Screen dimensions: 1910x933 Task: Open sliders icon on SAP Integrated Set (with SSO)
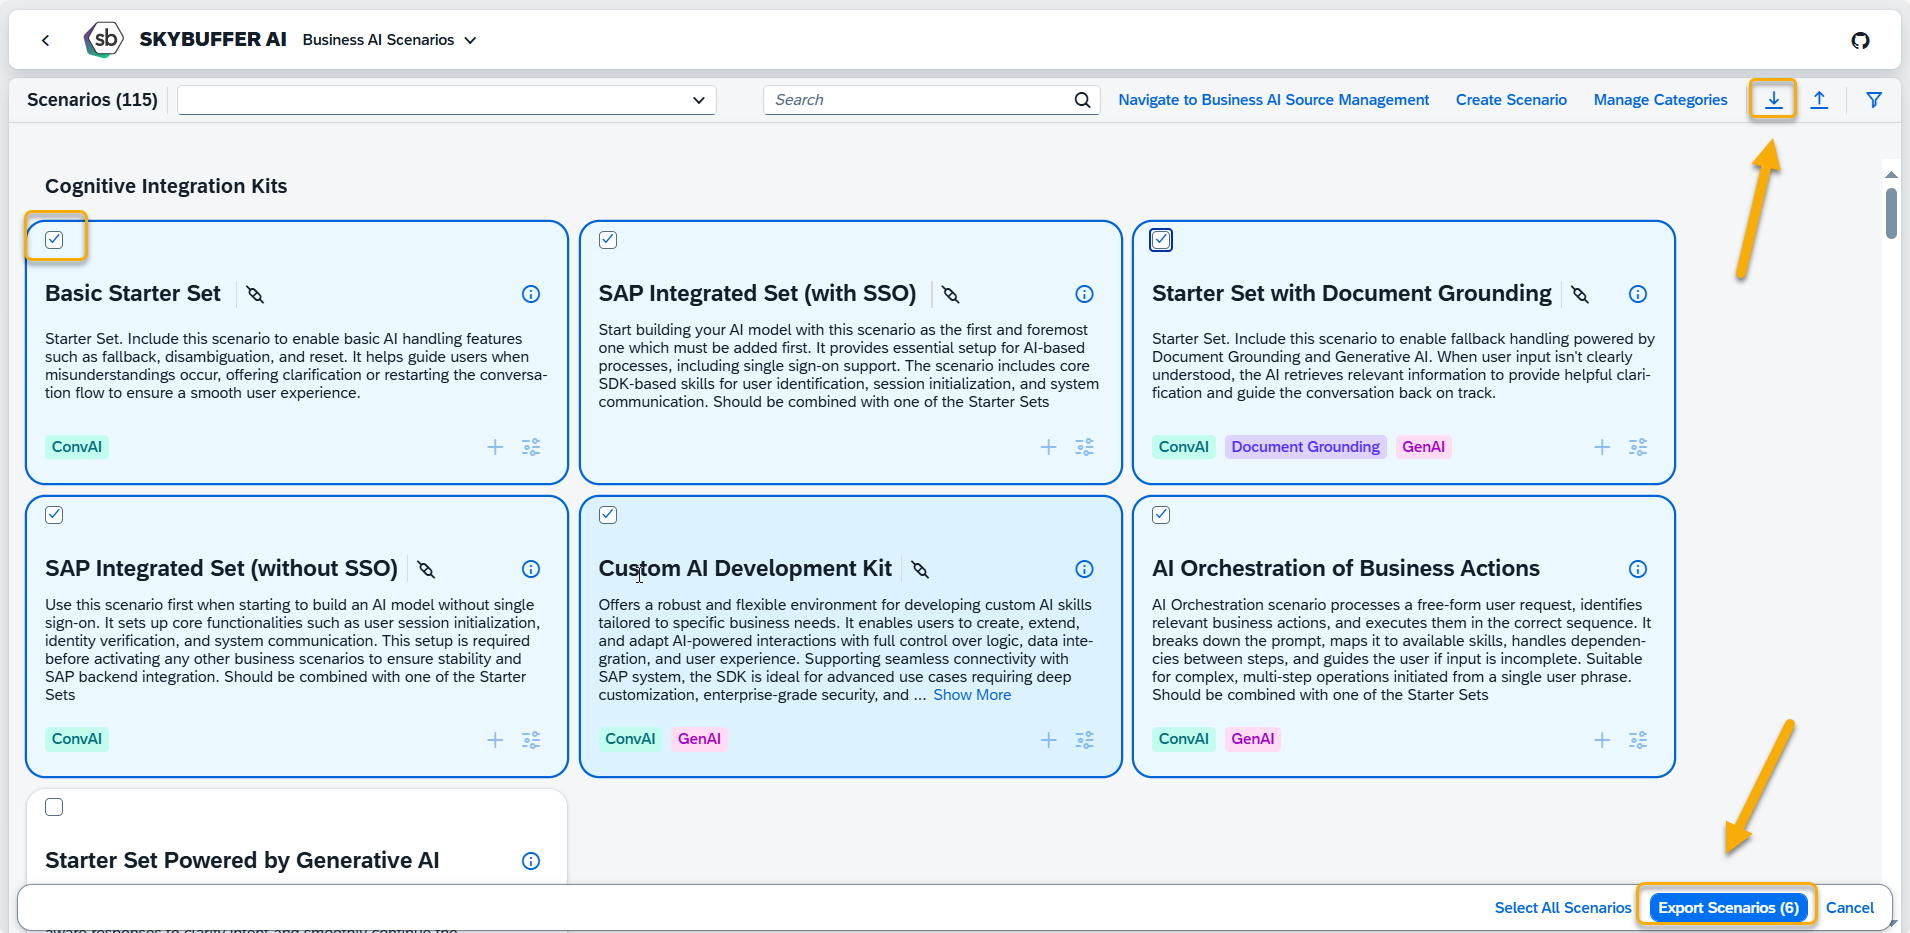(x=1084, y=447)
